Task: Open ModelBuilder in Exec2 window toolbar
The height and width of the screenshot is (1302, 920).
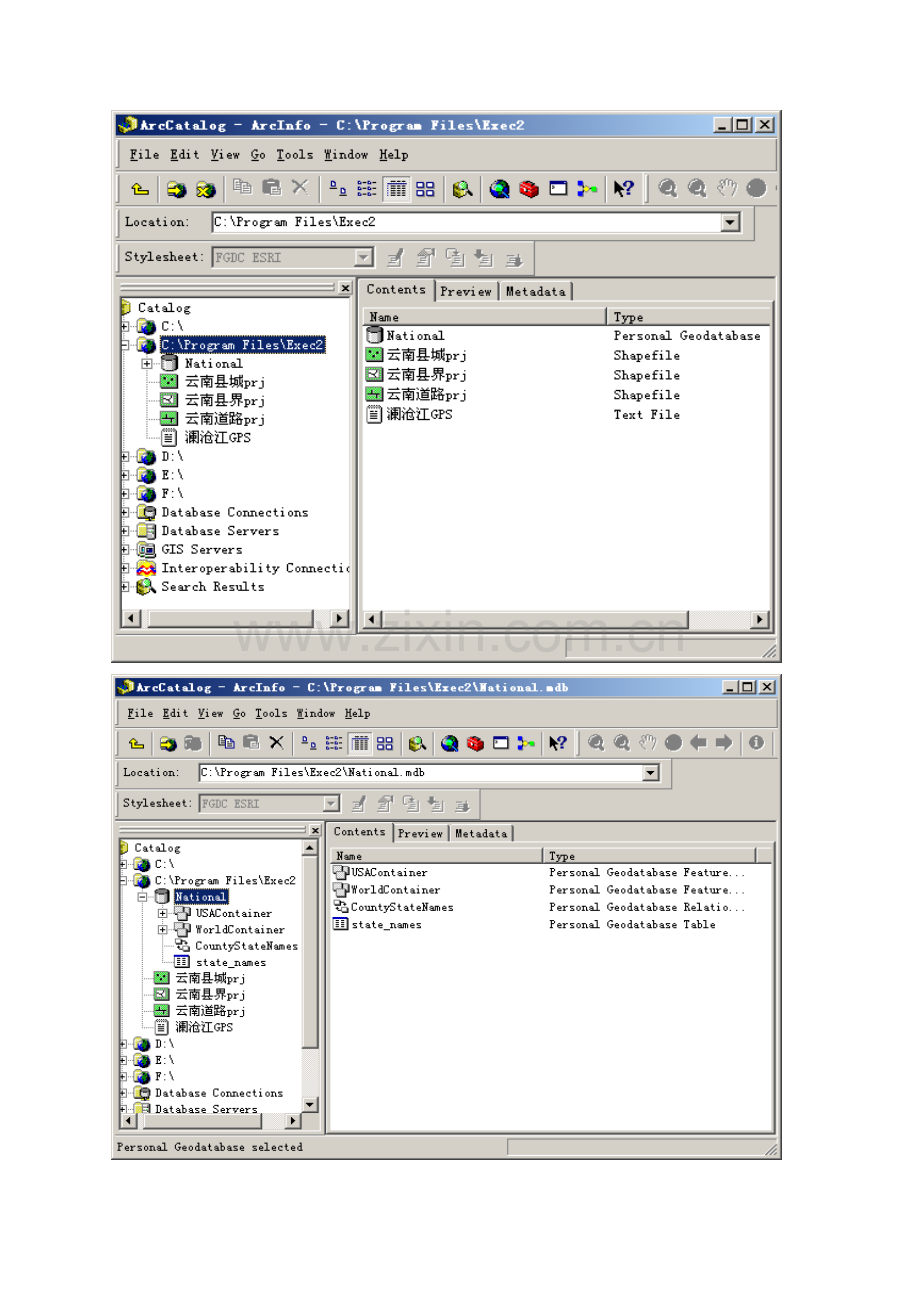Action: click(x=588, y=188)
